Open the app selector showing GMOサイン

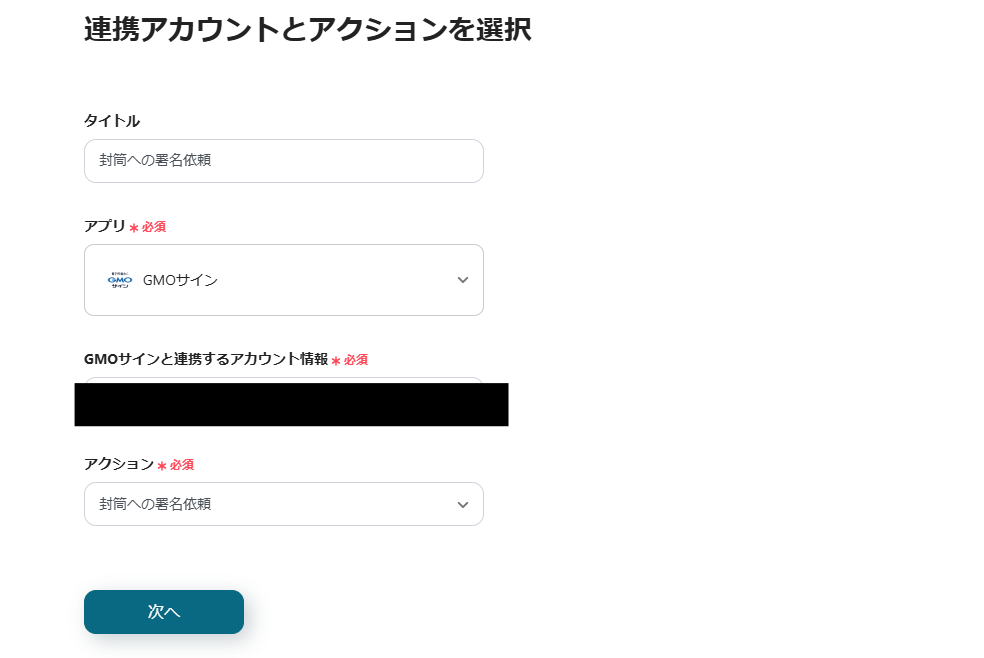(x=284, y=280)
